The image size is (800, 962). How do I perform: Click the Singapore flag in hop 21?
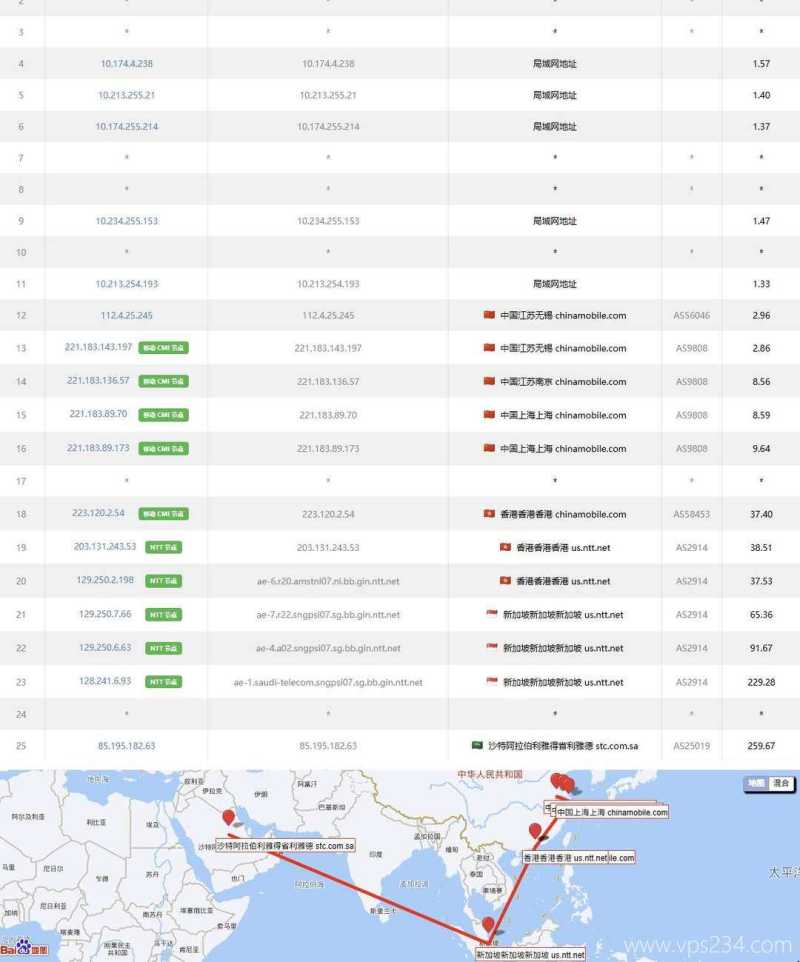point(492,614)
